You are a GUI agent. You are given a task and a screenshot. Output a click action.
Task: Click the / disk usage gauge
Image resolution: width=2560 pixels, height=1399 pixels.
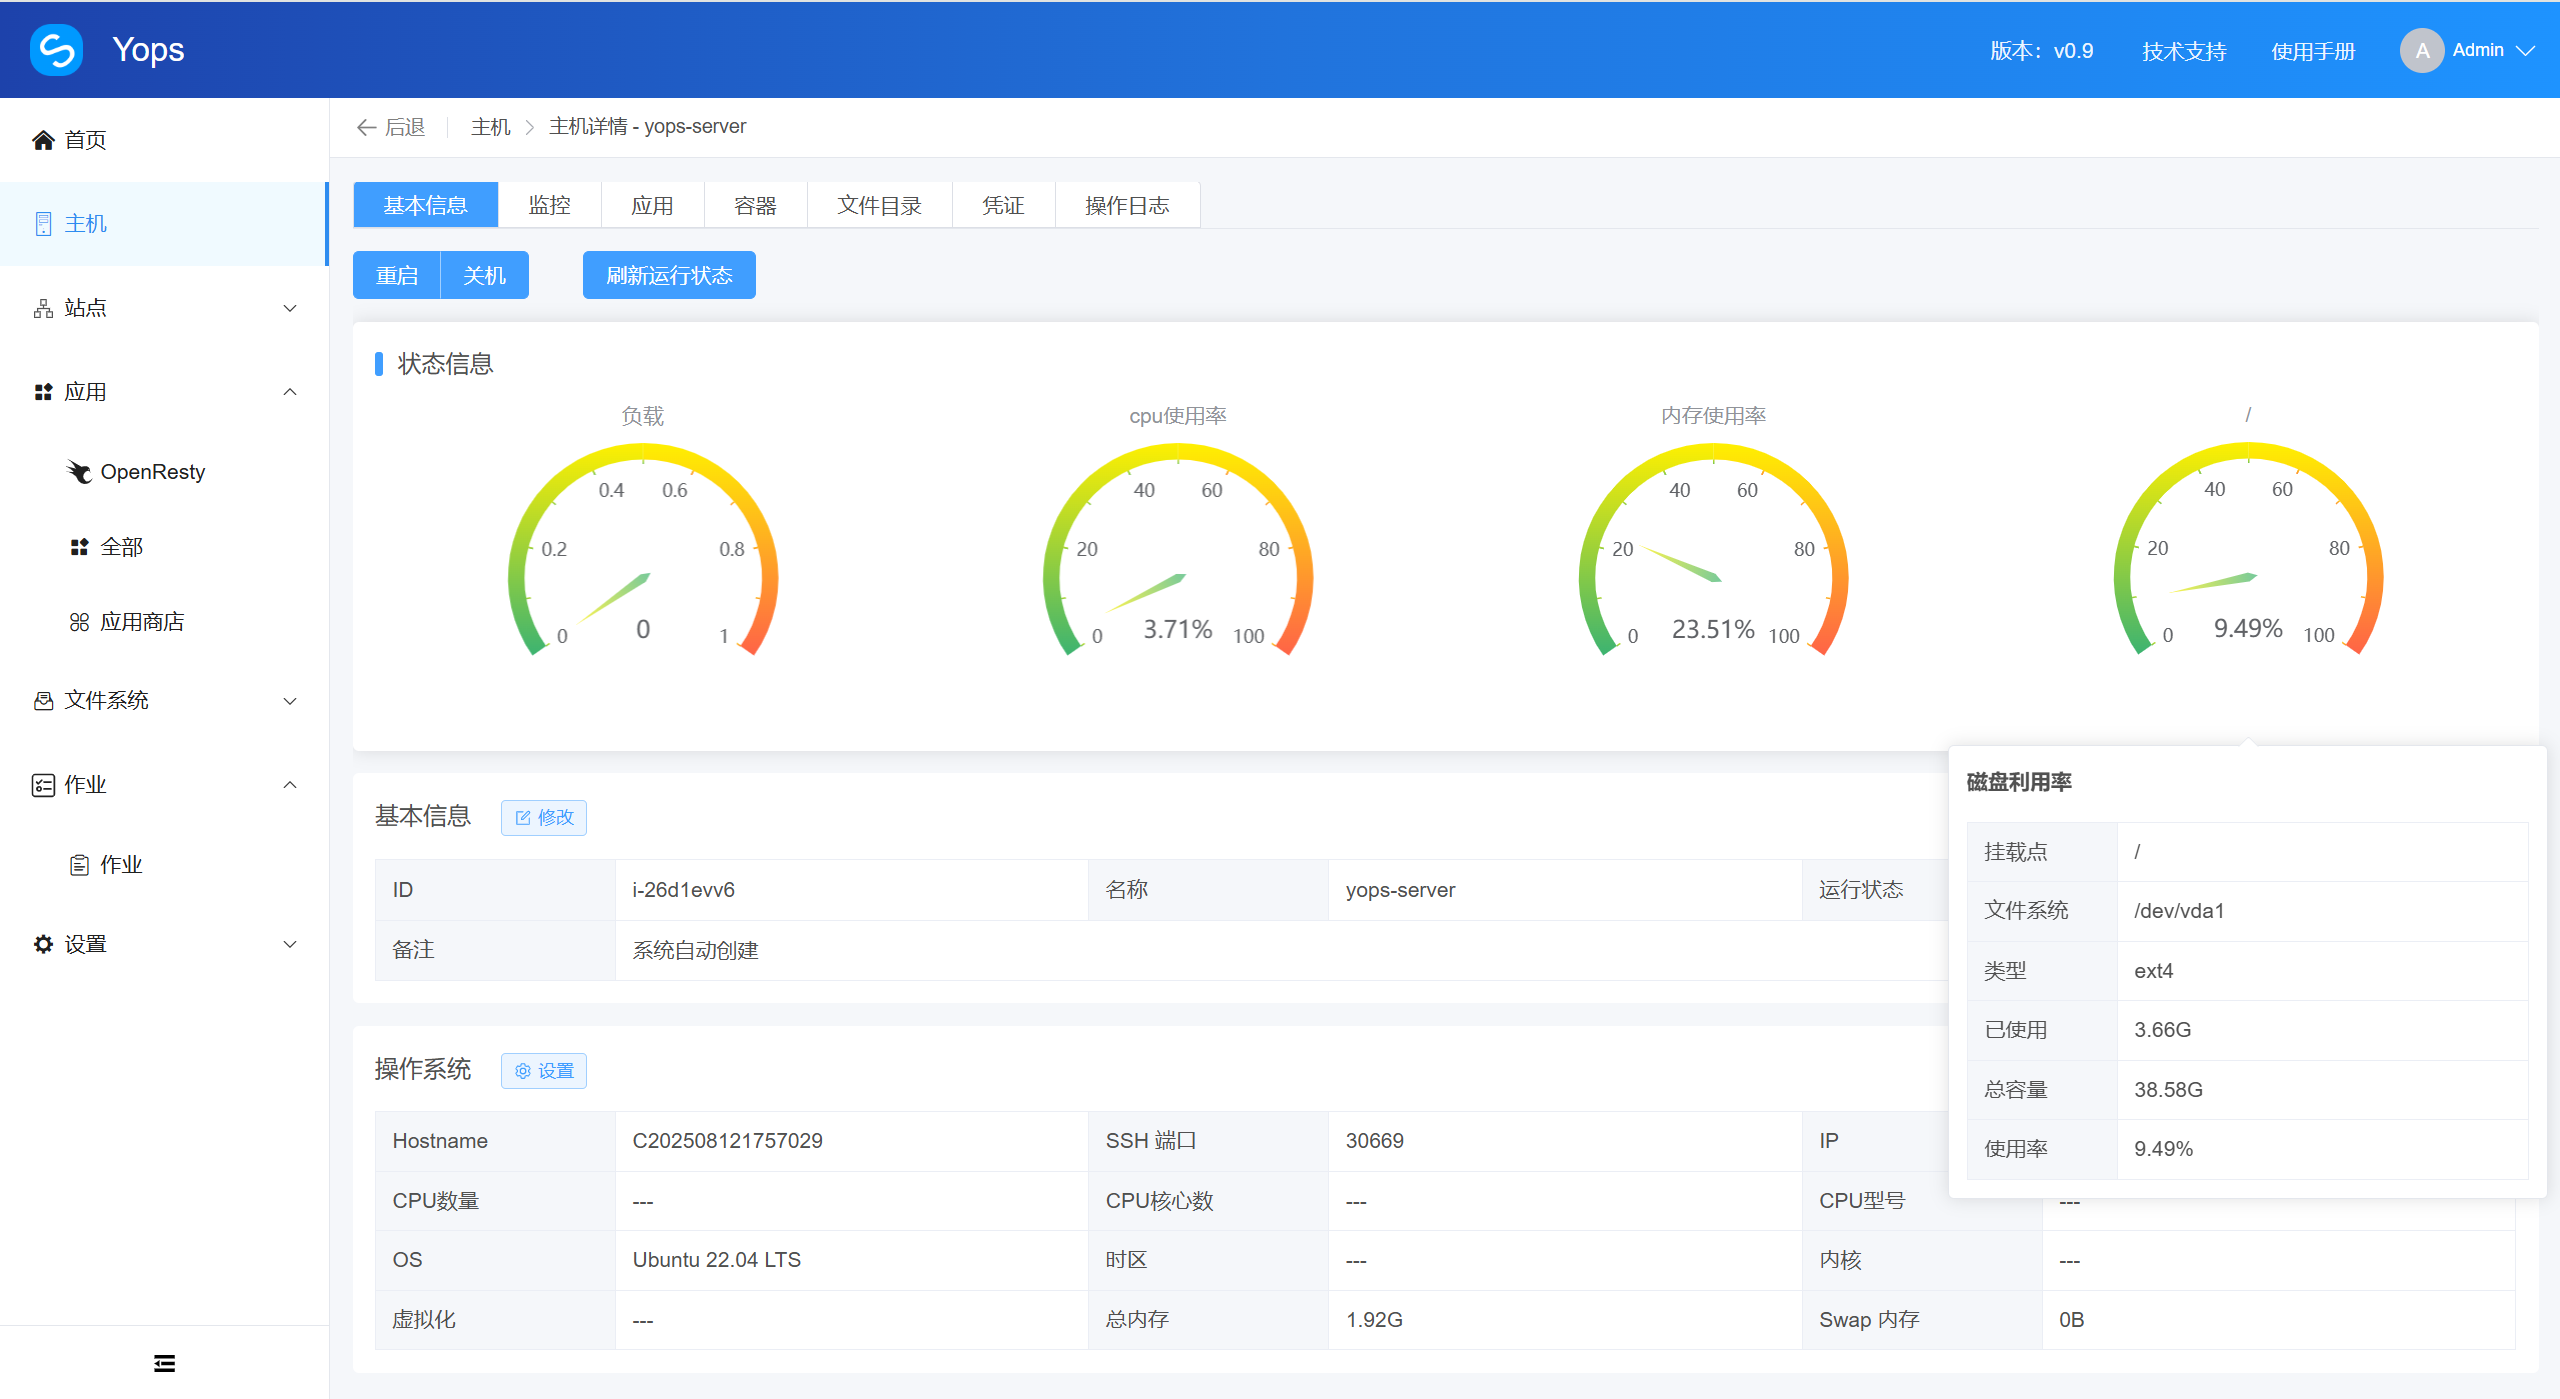click(x=2249, y=549)
